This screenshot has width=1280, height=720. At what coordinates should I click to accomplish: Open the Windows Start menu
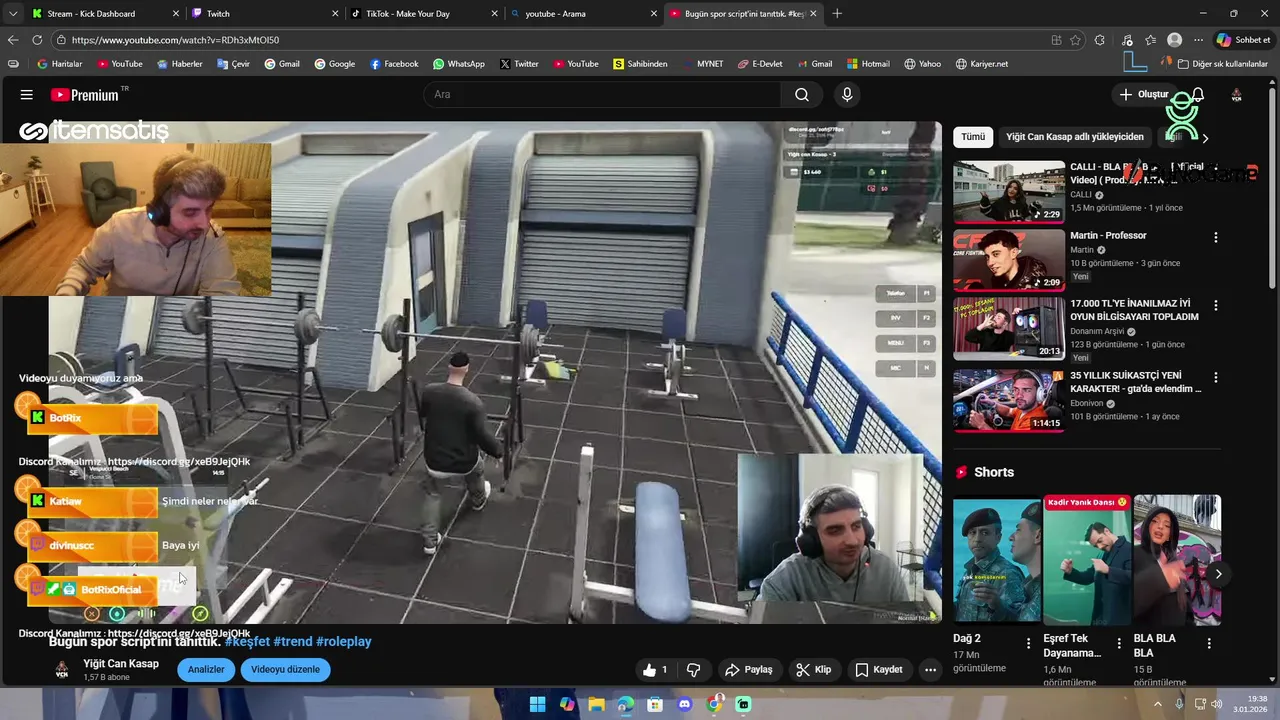[x=537, y=704]
